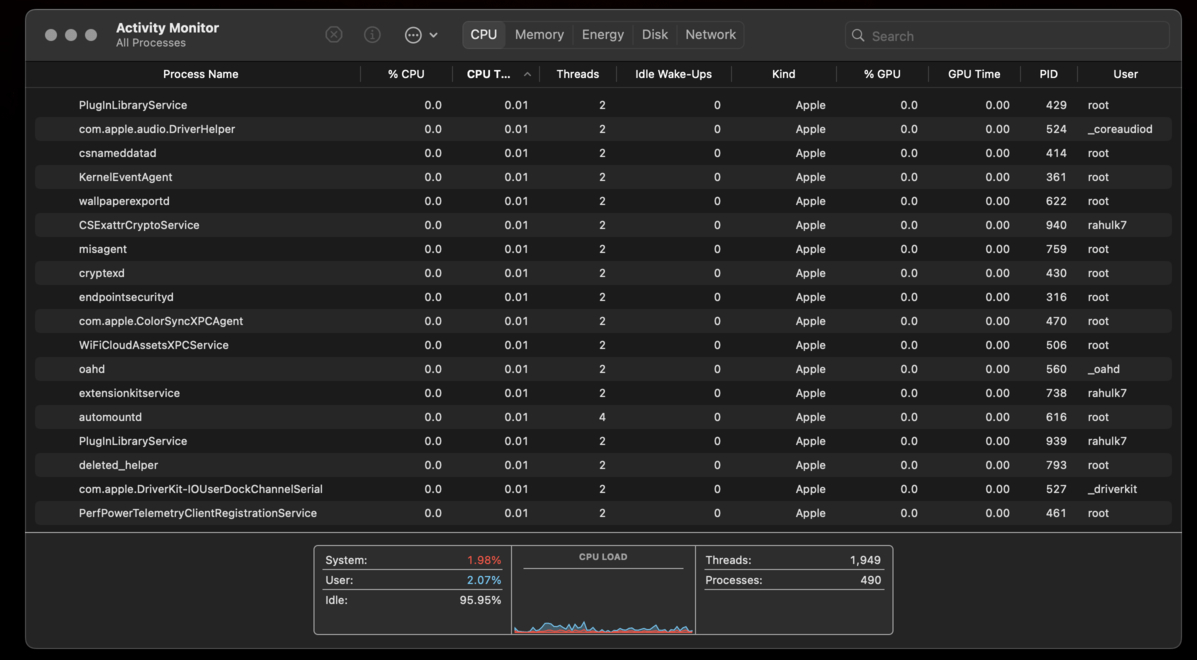Select the KernelEventAgent process
This screenshot has width=1197, height=660.
pos(603,177)
